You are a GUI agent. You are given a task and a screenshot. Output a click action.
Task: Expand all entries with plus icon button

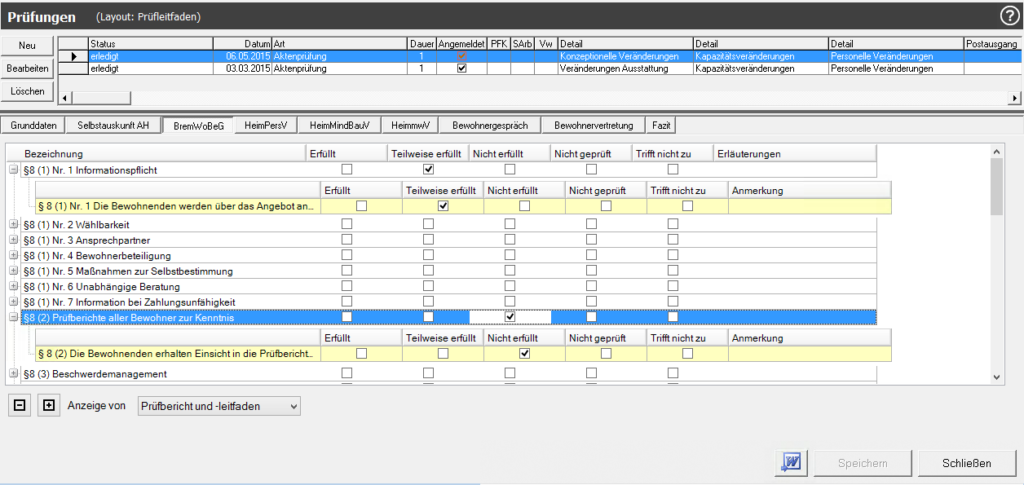(x=49, y=406)
